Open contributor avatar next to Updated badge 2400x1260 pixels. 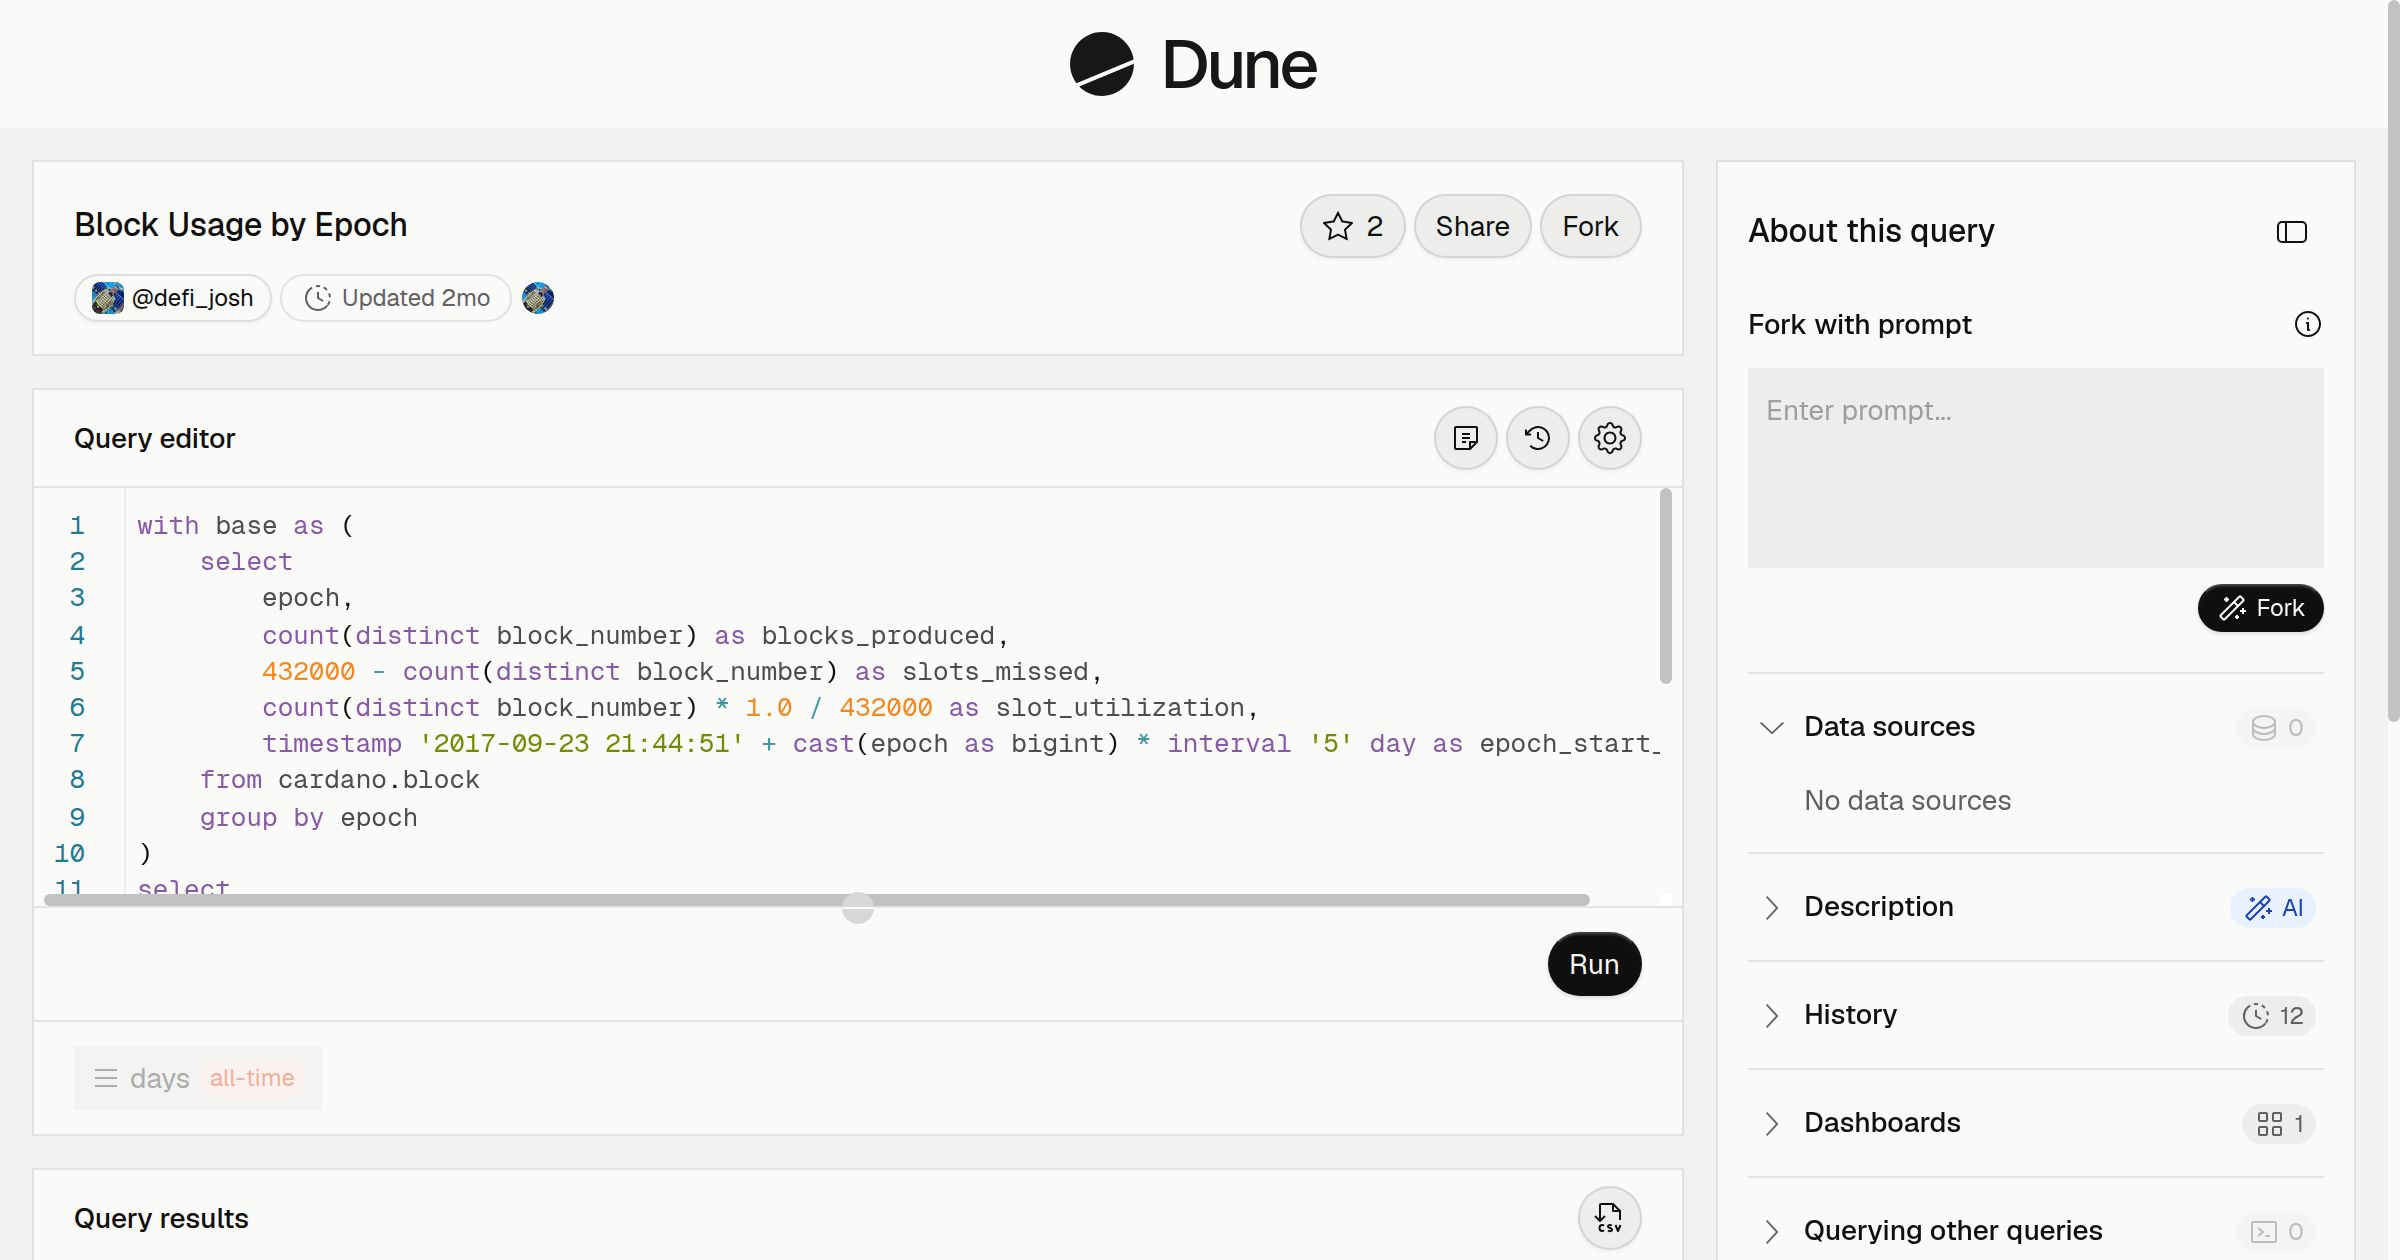[538, 298]
